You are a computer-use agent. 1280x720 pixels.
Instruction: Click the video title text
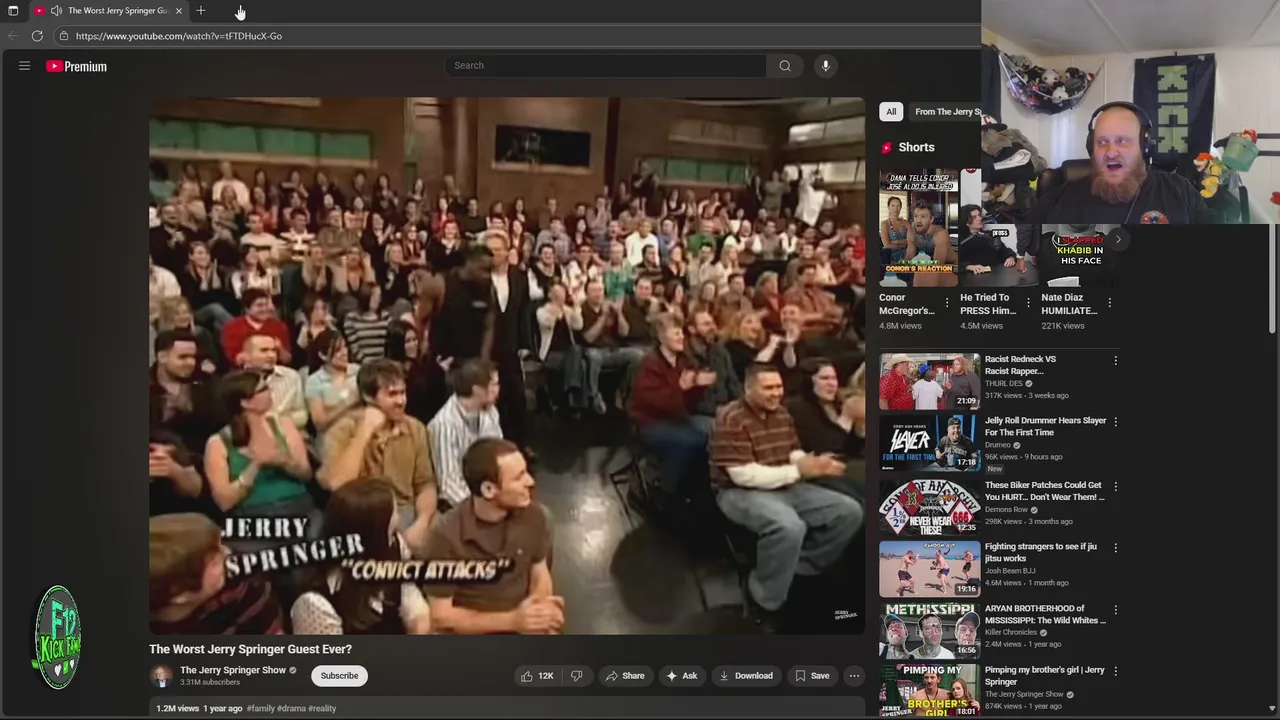[250, 649]
